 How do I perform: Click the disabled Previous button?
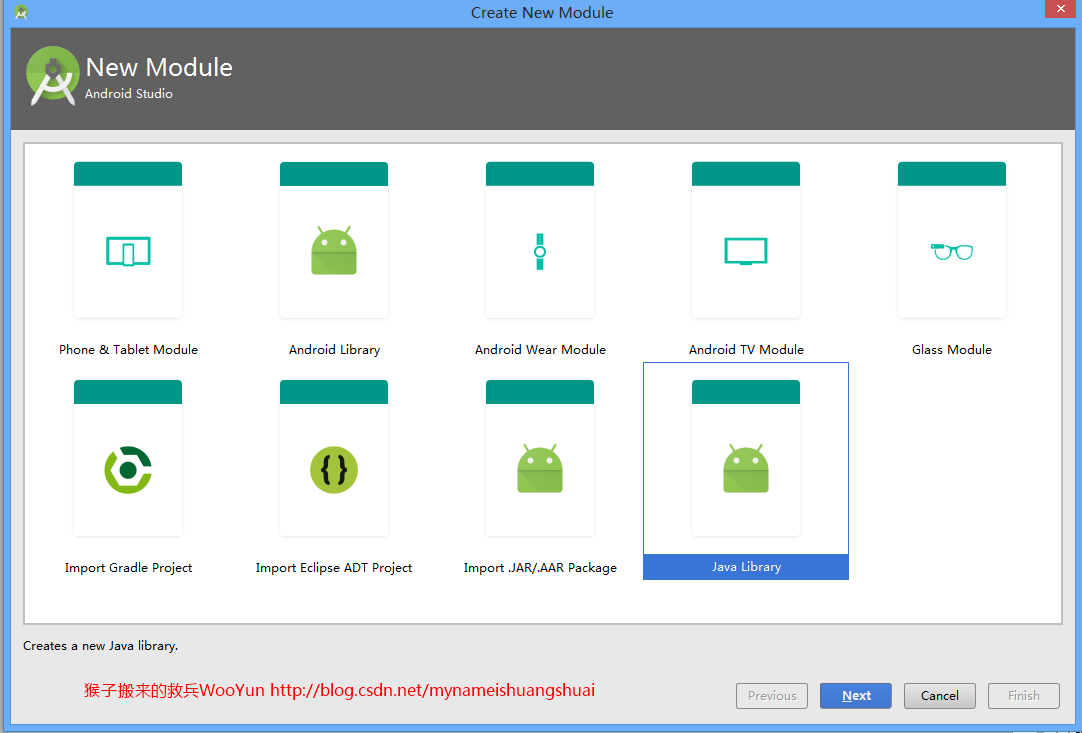click(x=772, y=696)
